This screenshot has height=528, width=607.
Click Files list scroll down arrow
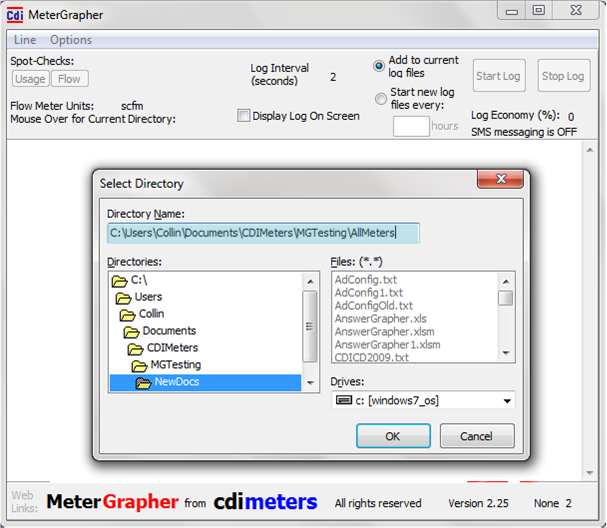pyautogui.click(x=506, y=352)
